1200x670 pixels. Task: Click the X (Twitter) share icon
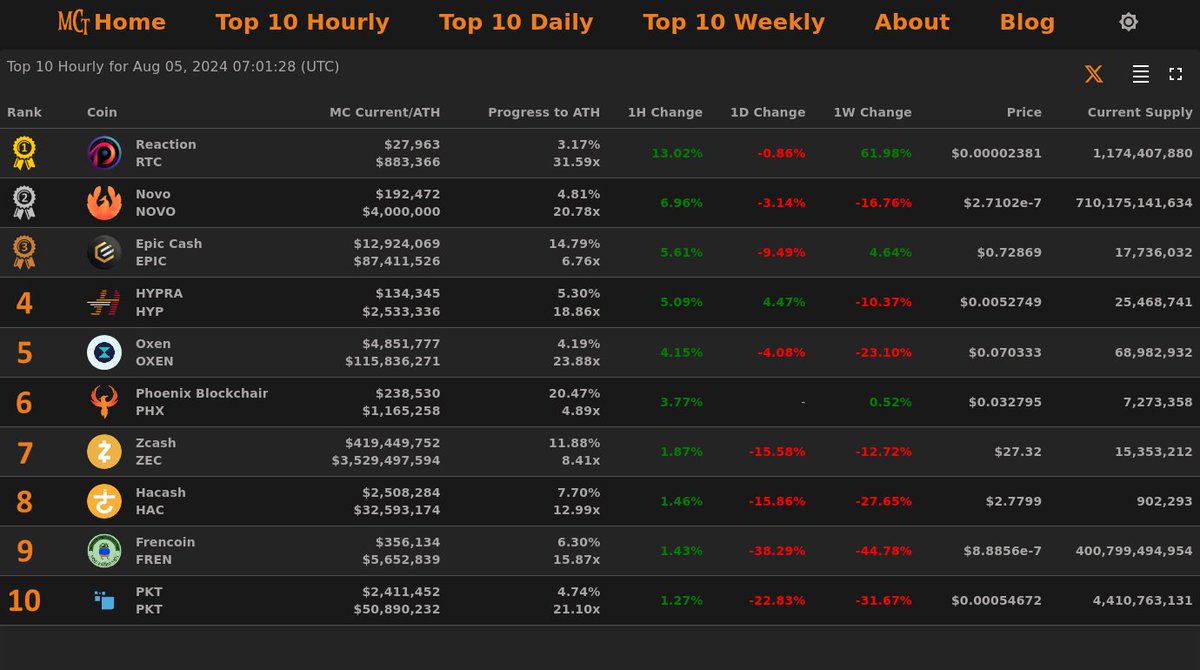coord(1094,74)
